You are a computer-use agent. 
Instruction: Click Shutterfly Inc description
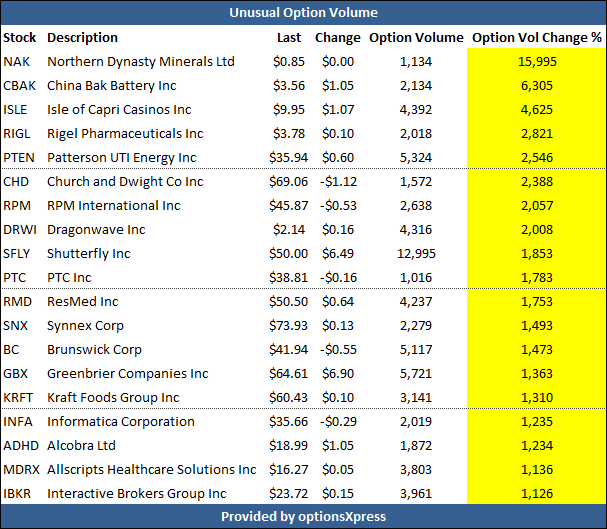tap(89, 253)
